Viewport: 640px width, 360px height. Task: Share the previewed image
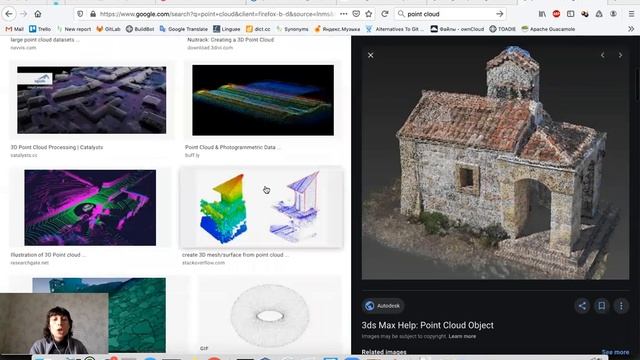click(582, 306)
